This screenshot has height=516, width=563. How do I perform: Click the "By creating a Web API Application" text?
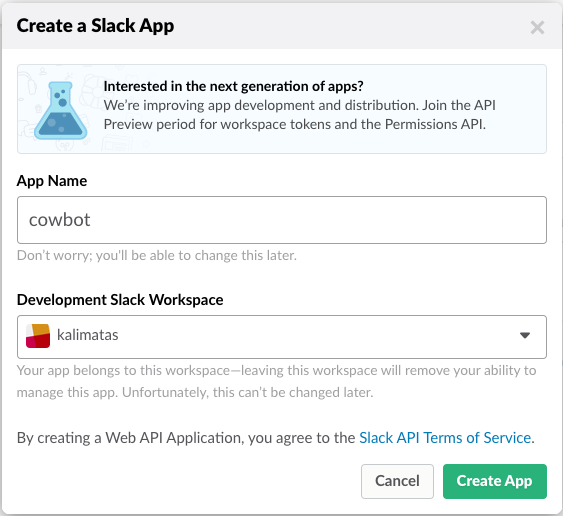(188, 438)
